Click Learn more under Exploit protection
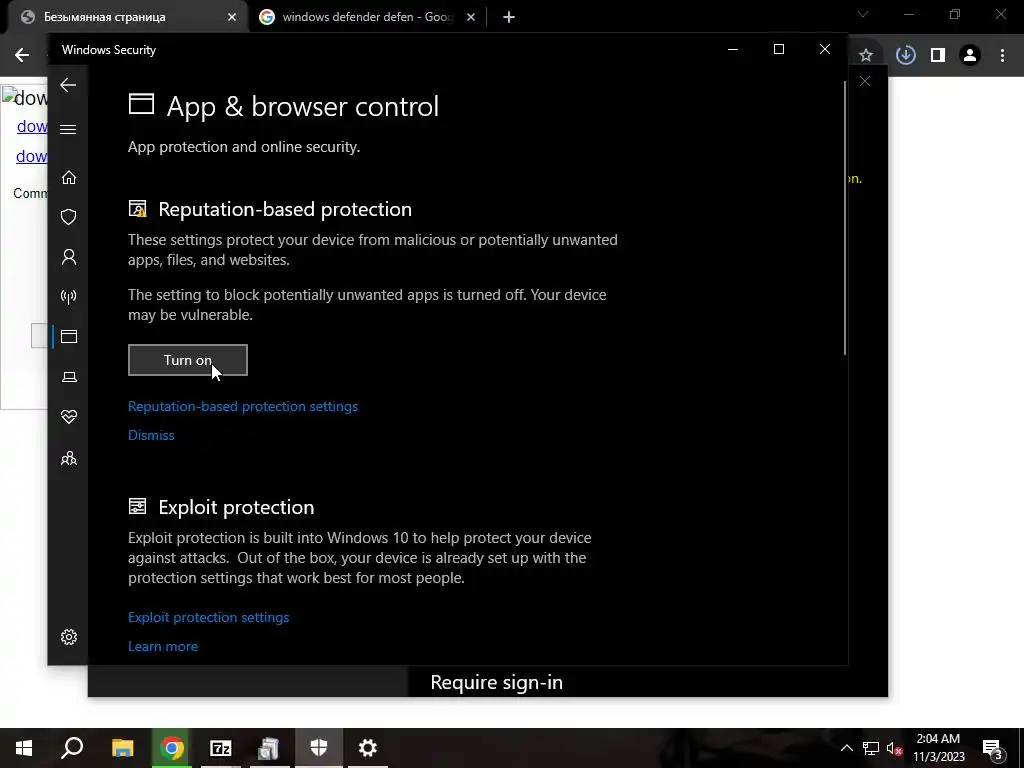Image resolution: width=1024 pixels, height=768 pixels. 163,646
